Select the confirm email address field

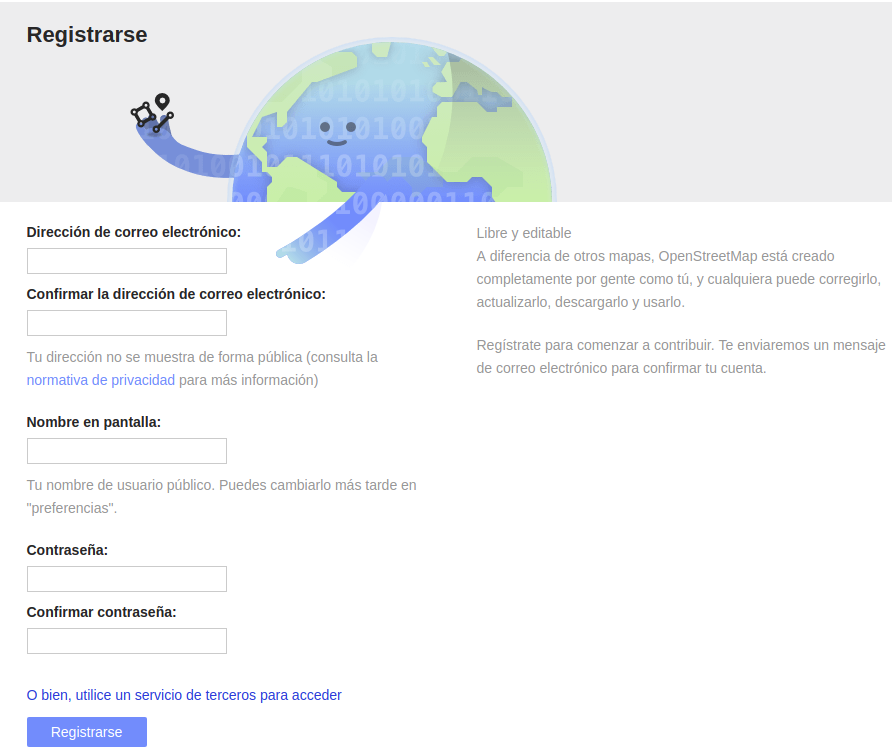coord(127,323)
